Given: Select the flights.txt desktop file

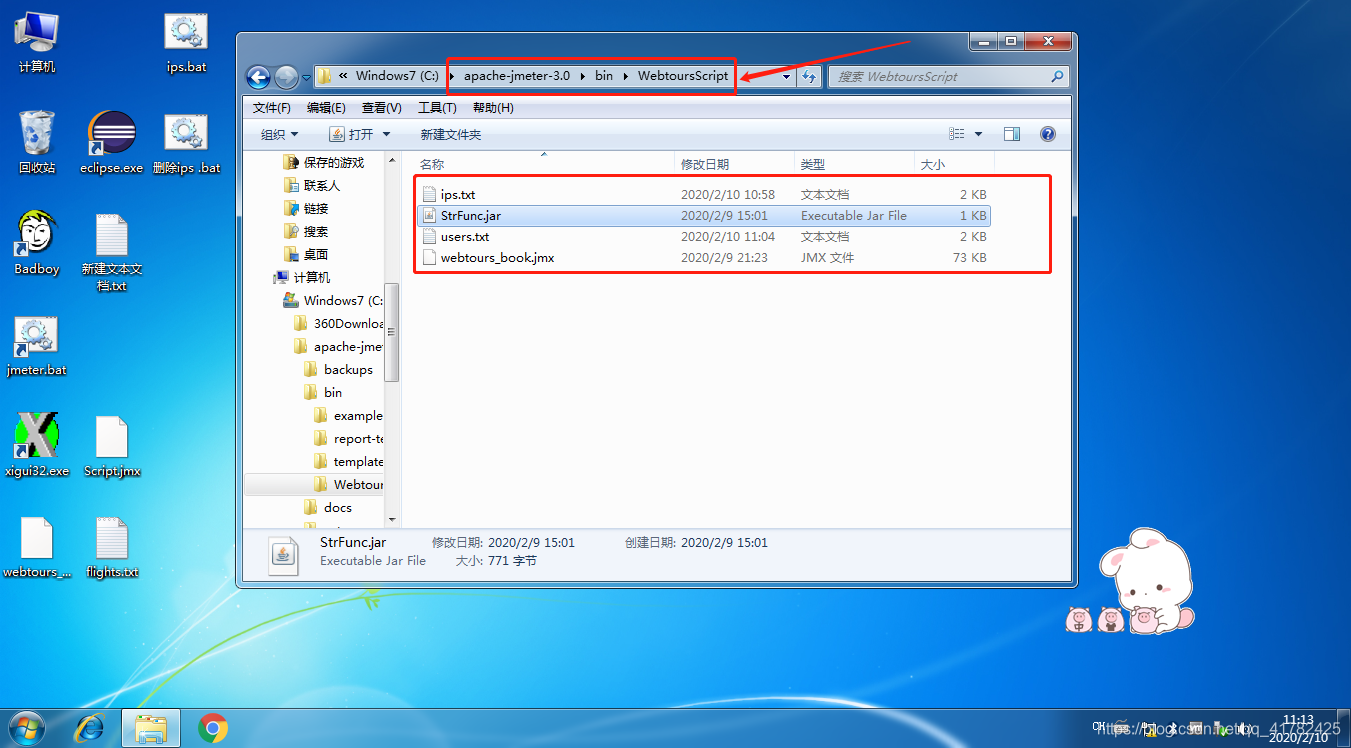Looking at the screenshot, I should (112, 547).
